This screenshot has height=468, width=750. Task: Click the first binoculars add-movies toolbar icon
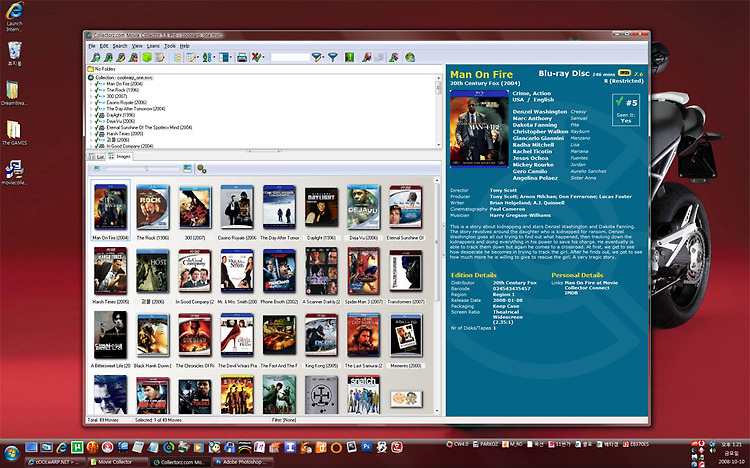click(x=96, y=57)
